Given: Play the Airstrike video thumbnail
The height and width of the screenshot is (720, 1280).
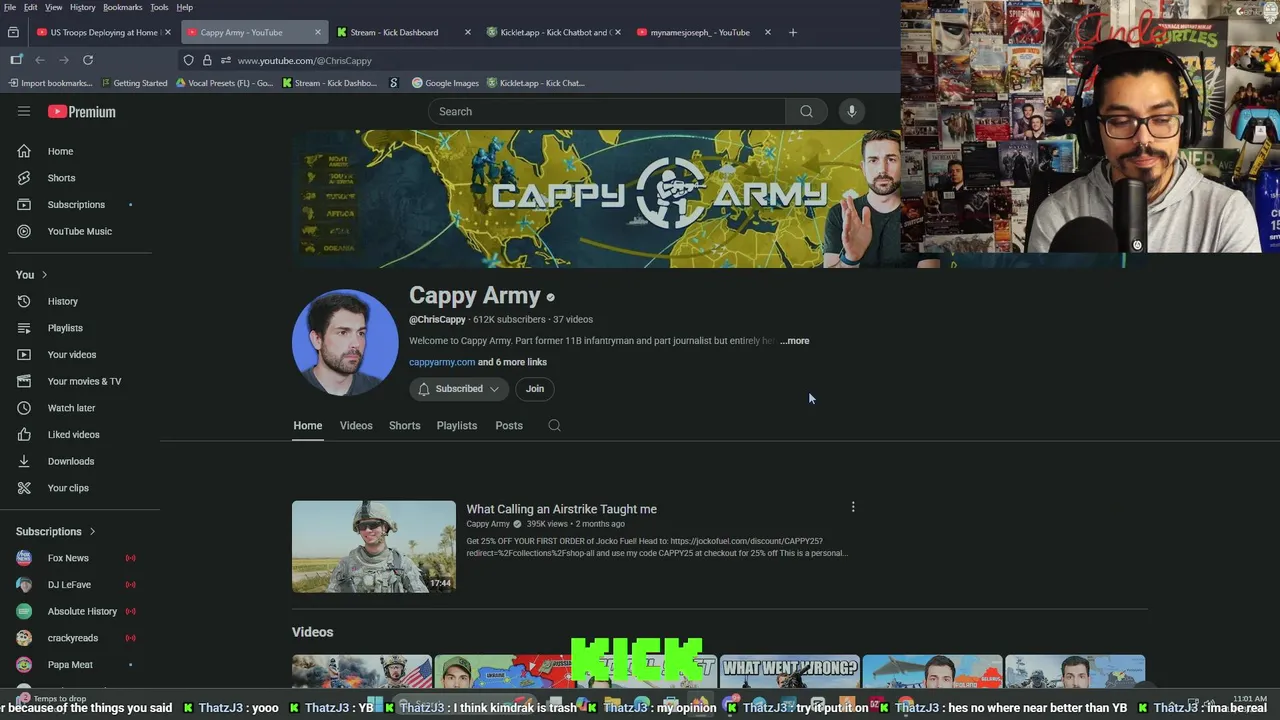Looking at the screenshot, I should pyautogui.click(x=374, y=547).
